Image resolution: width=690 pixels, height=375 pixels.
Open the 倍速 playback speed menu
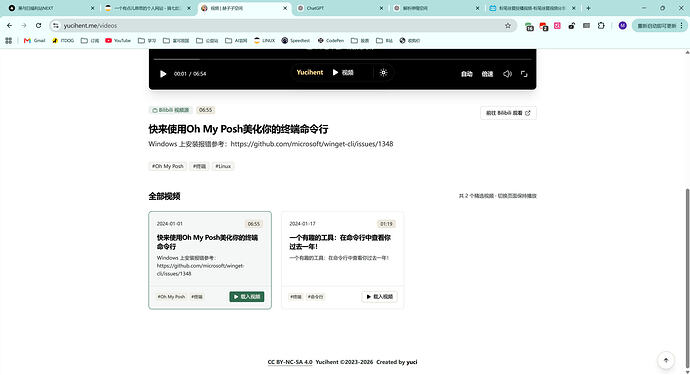(487, 74)
